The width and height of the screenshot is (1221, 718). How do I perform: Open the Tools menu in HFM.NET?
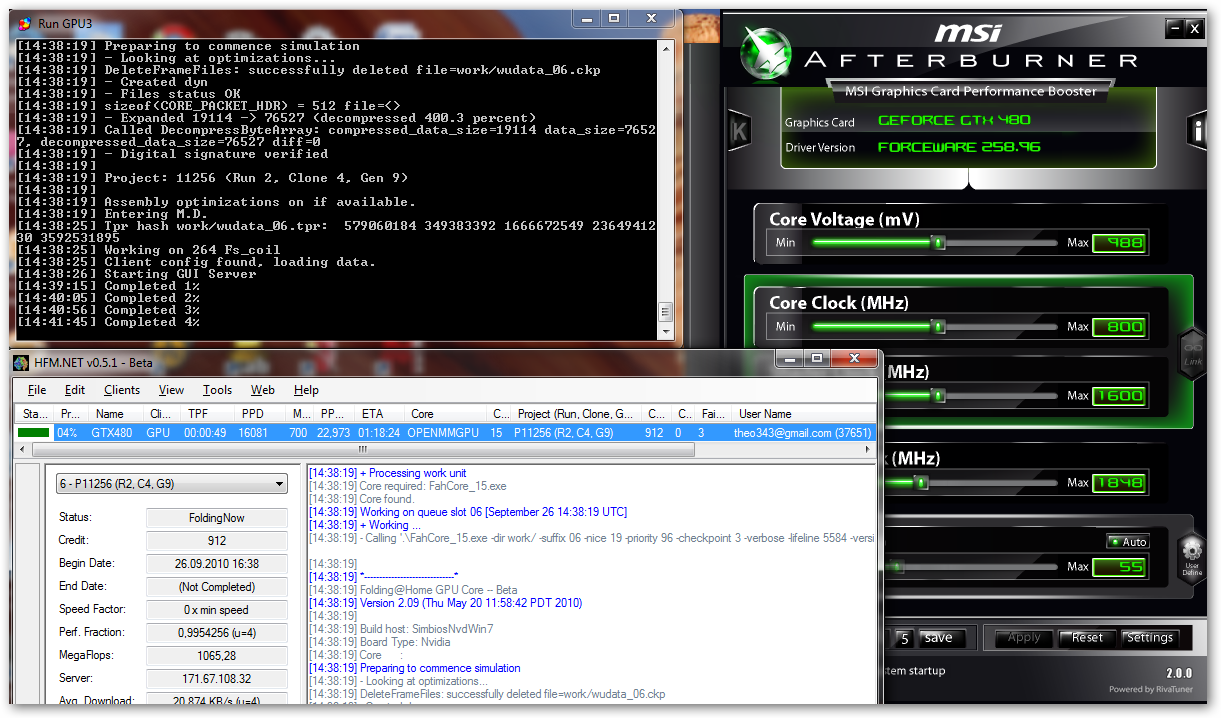pyautogui.click(x=217, y=390)
